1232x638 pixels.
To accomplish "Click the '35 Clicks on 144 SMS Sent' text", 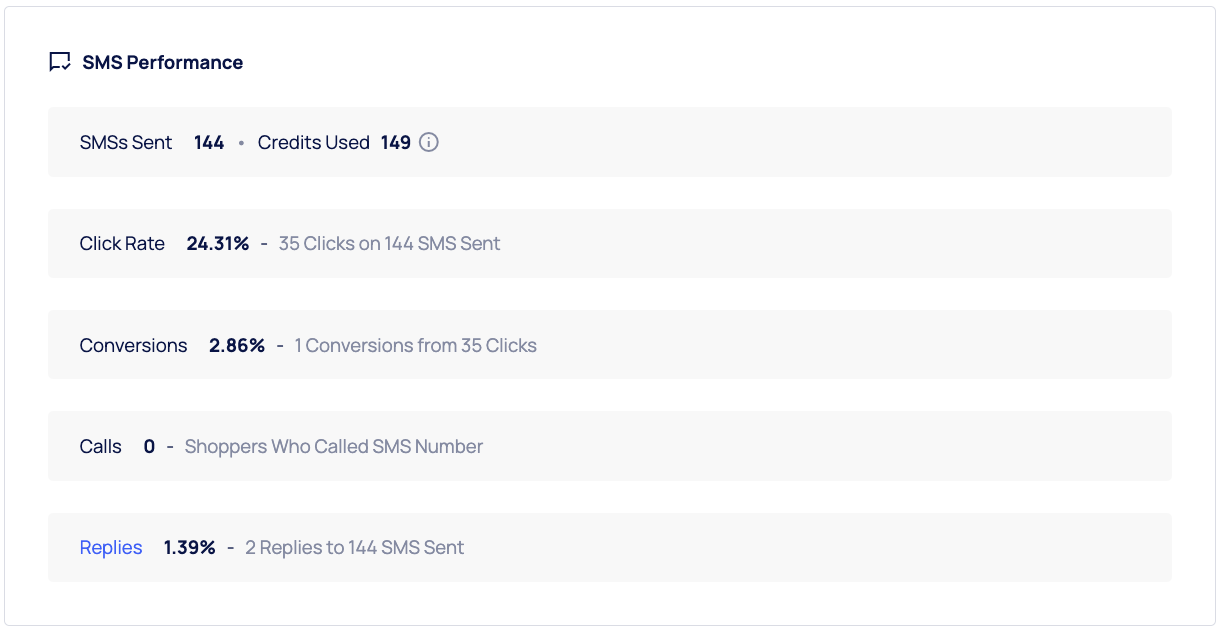I will coord(389,243).
